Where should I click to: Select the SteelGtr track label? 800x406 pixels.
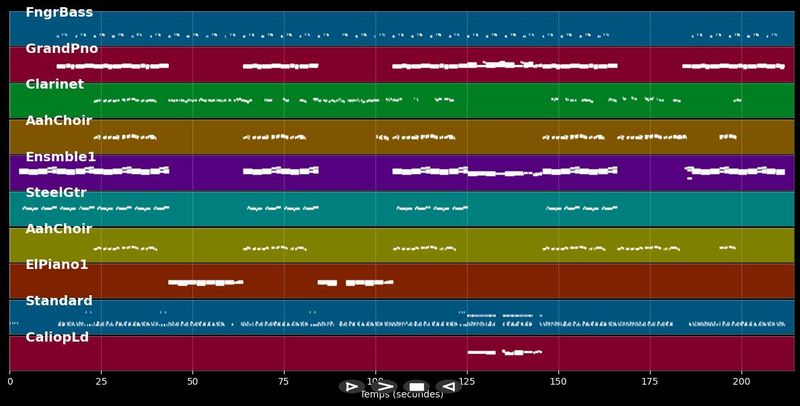56,193
